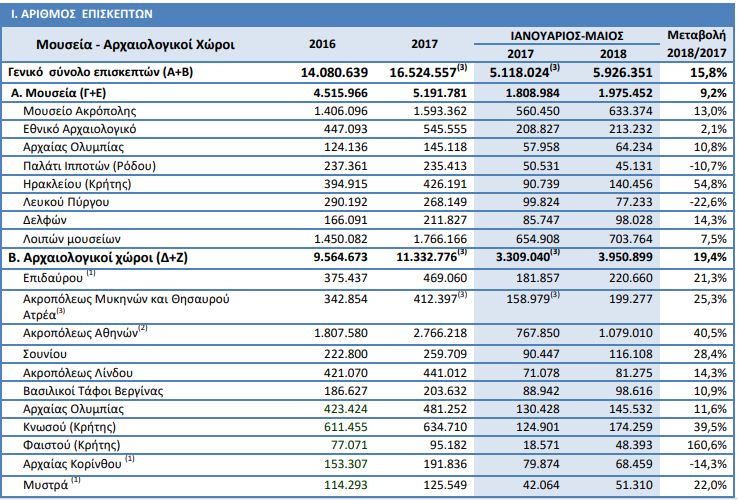Click the site value 423.424 for Αρχαίας Ολυμπίας
This screenshot has height=500, width=738.
click(346, 409)
